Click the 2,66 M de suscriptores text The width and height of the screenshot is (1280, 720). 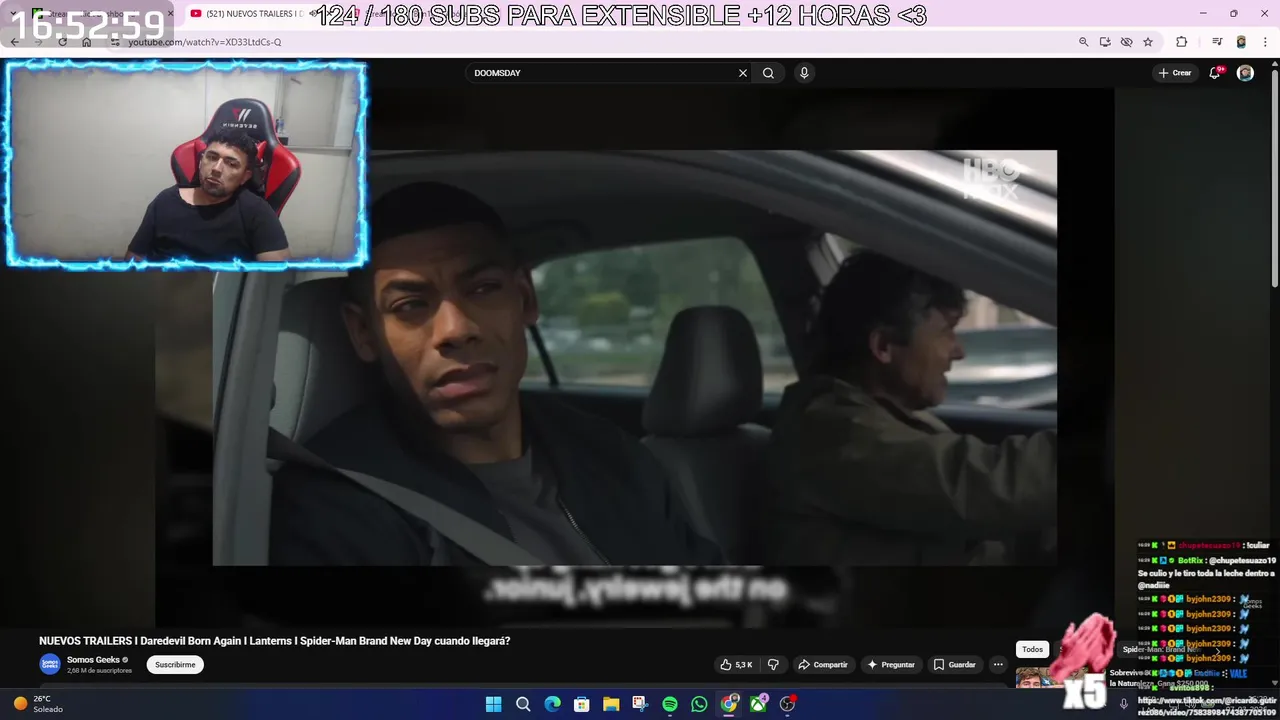(99, 671)
